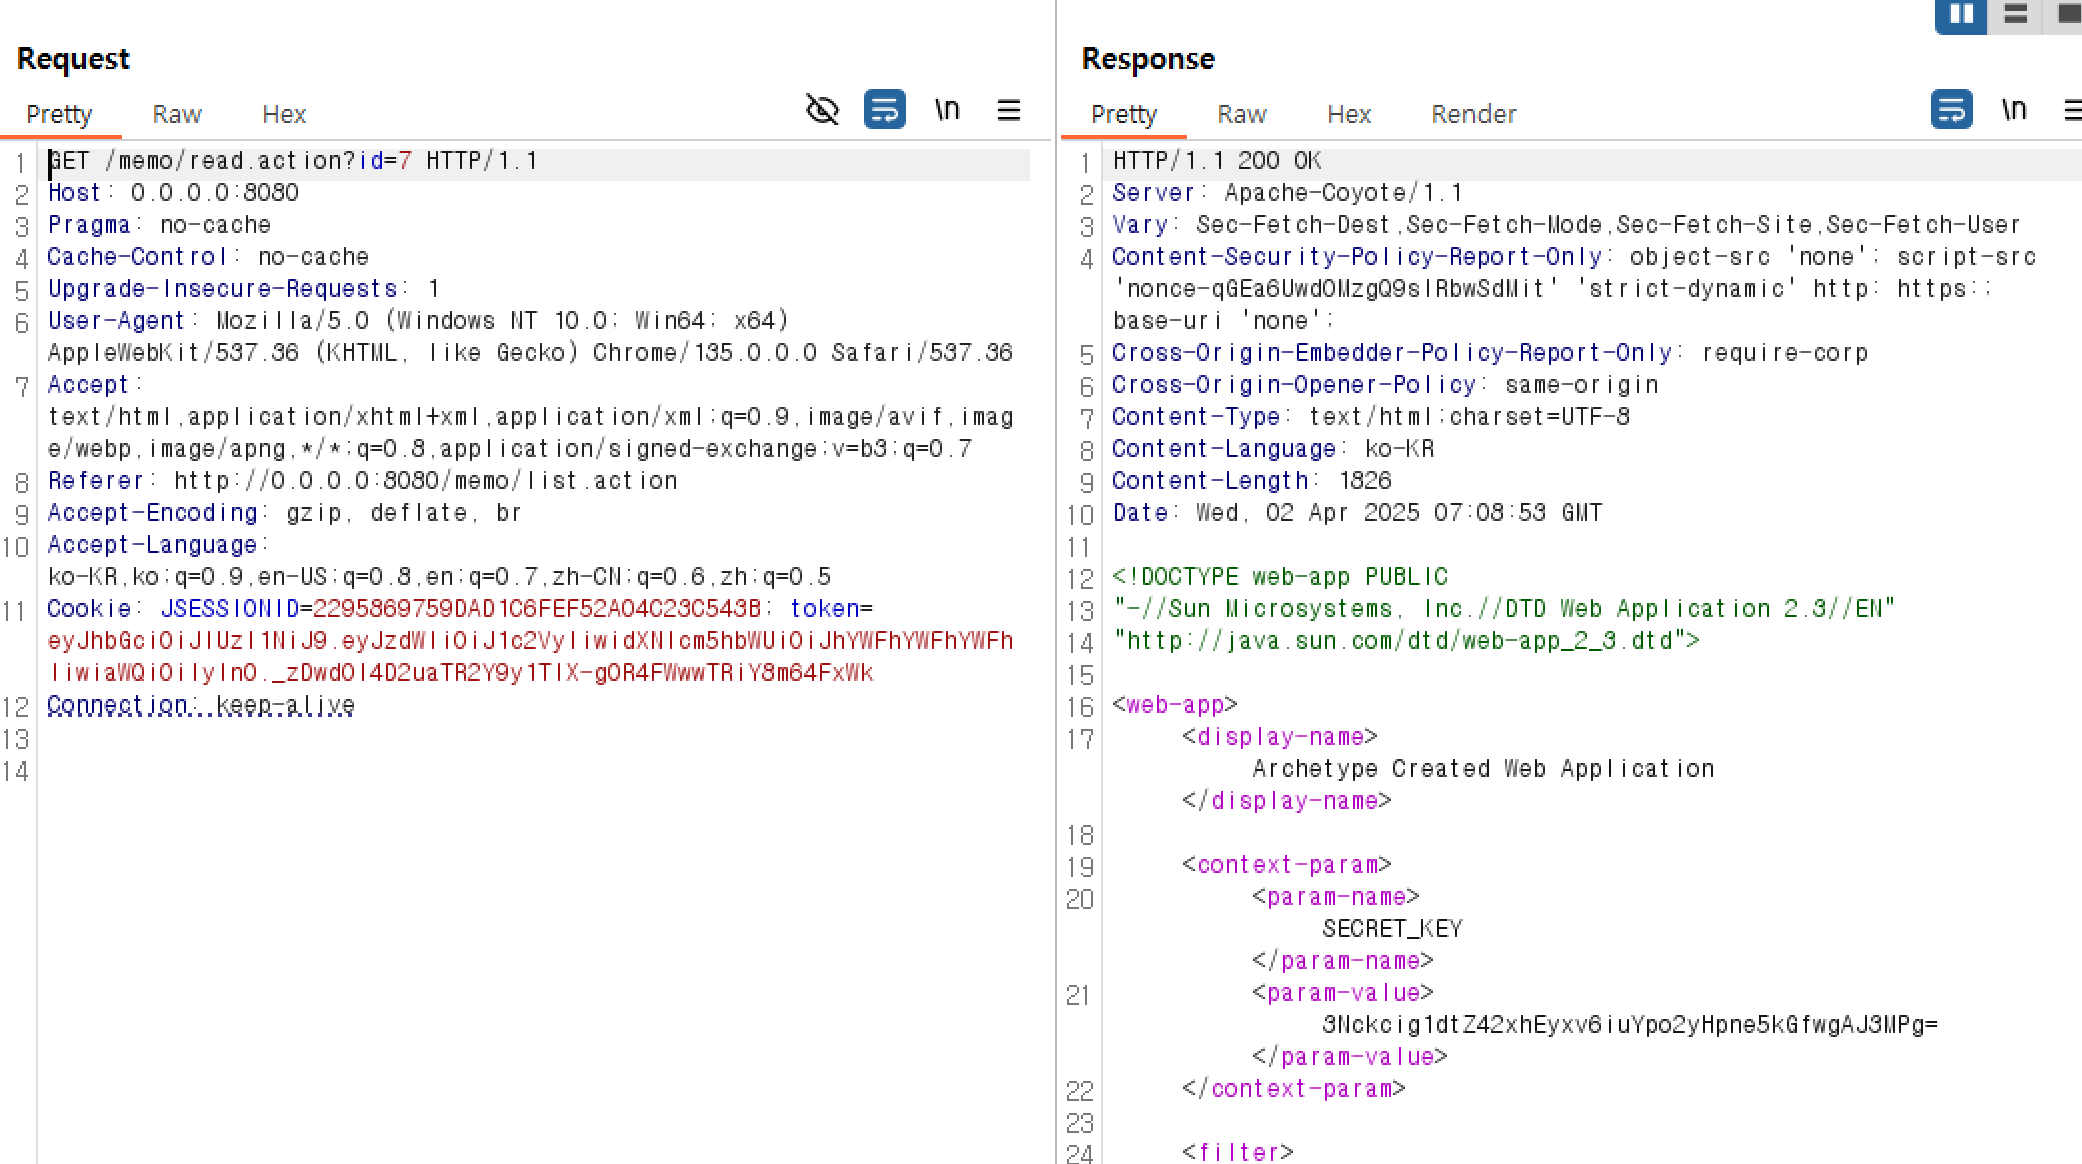2082x1164 pixels.
Task: Switch to tabbed single-pane layout icon
Action: pos(2067,15)
